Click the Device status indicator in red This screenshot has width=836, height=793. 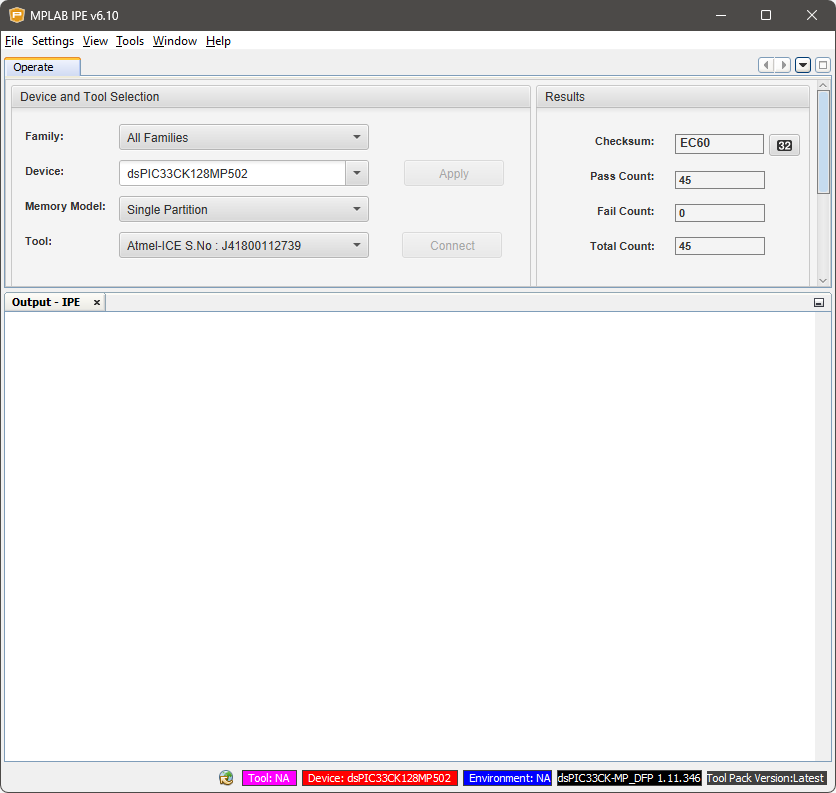point(380,778)
